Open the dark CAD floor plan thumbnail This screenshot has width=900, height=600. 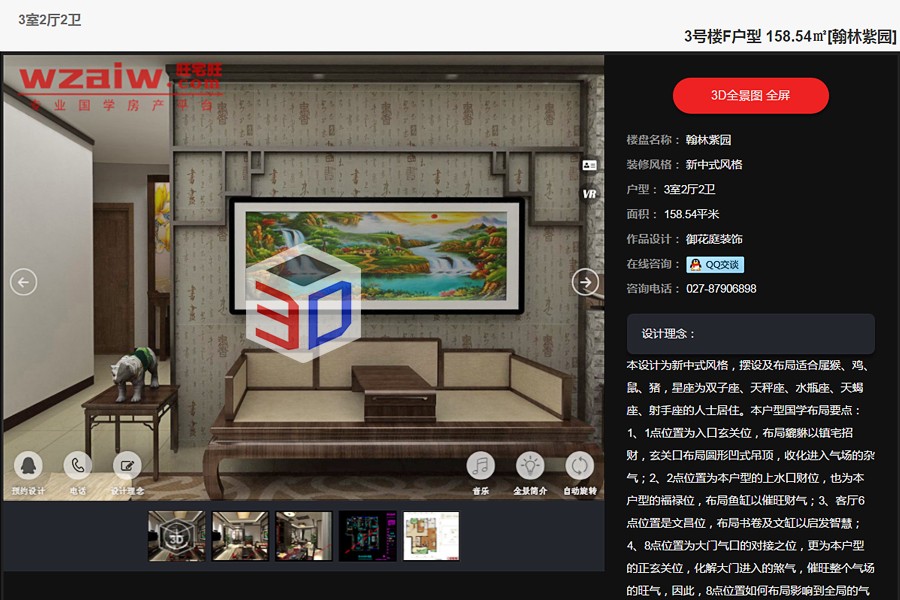pos(367,536)
